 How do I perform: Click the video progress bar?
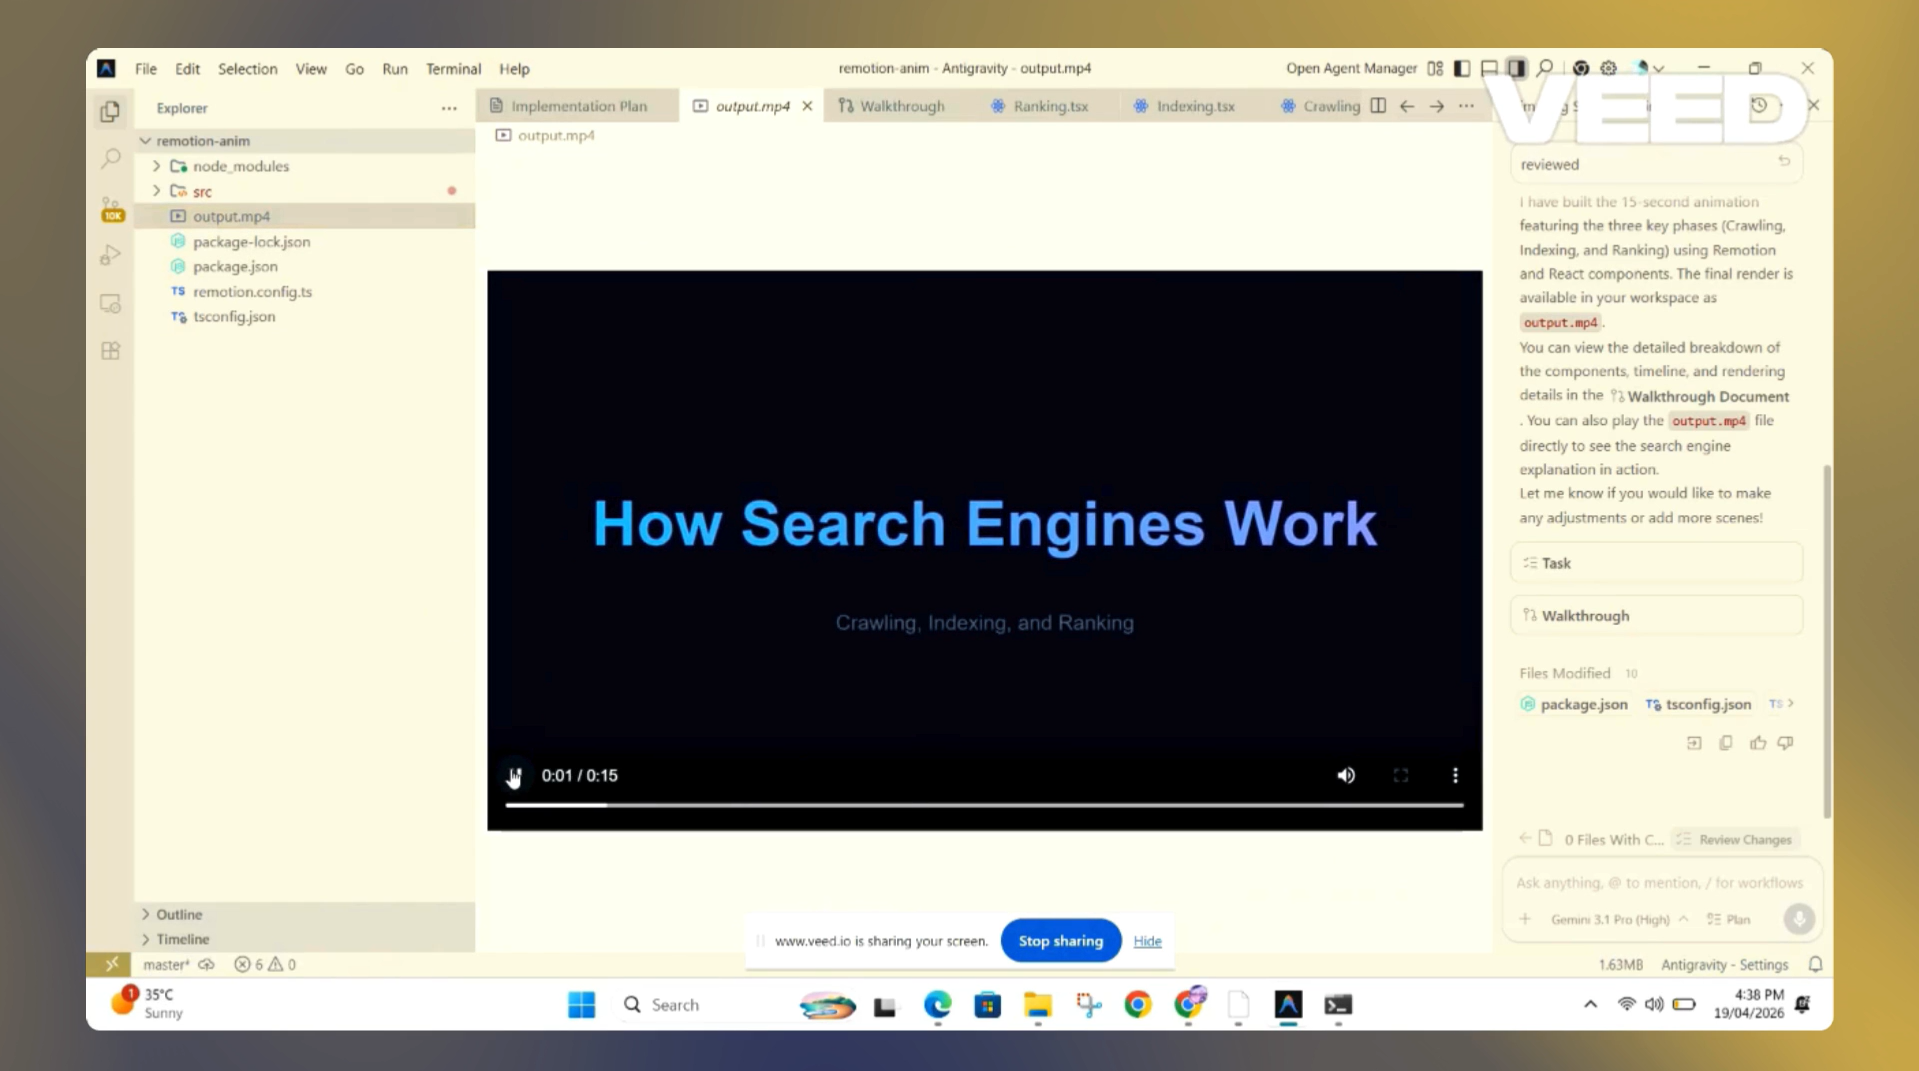(x=984, y=805)
